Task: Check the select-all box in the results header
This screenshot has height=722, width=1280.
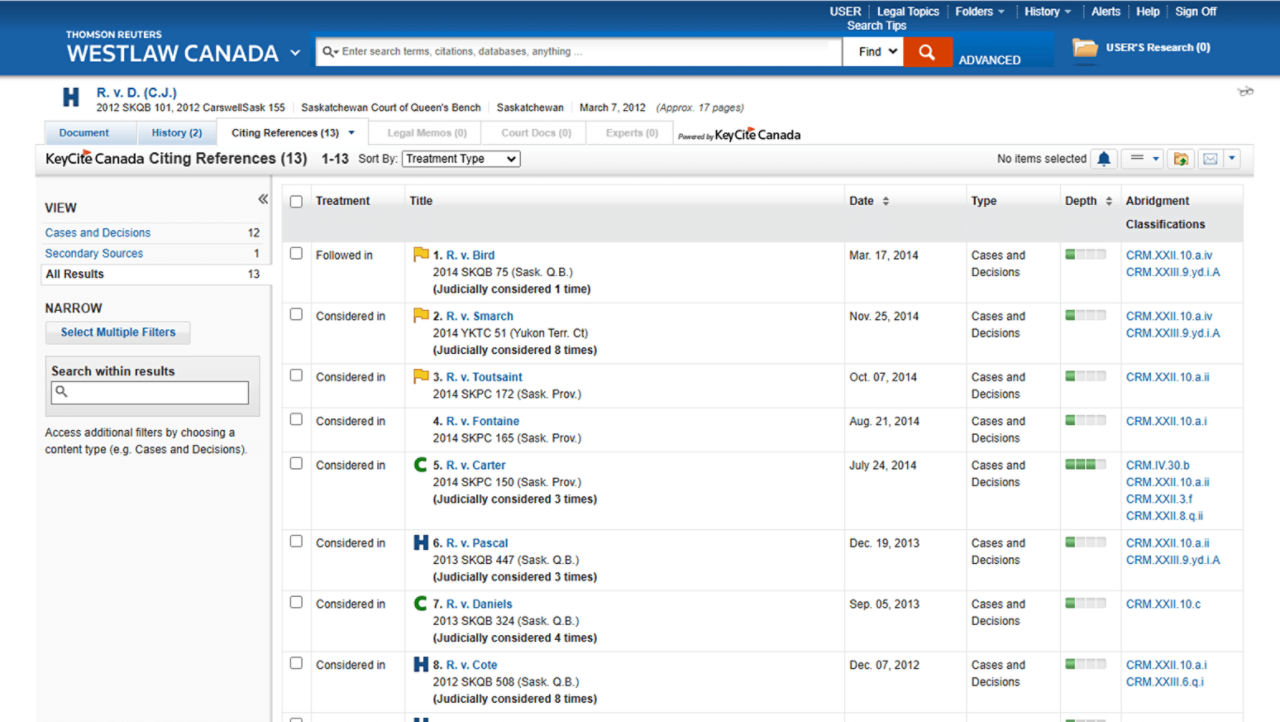Action: 296,200
